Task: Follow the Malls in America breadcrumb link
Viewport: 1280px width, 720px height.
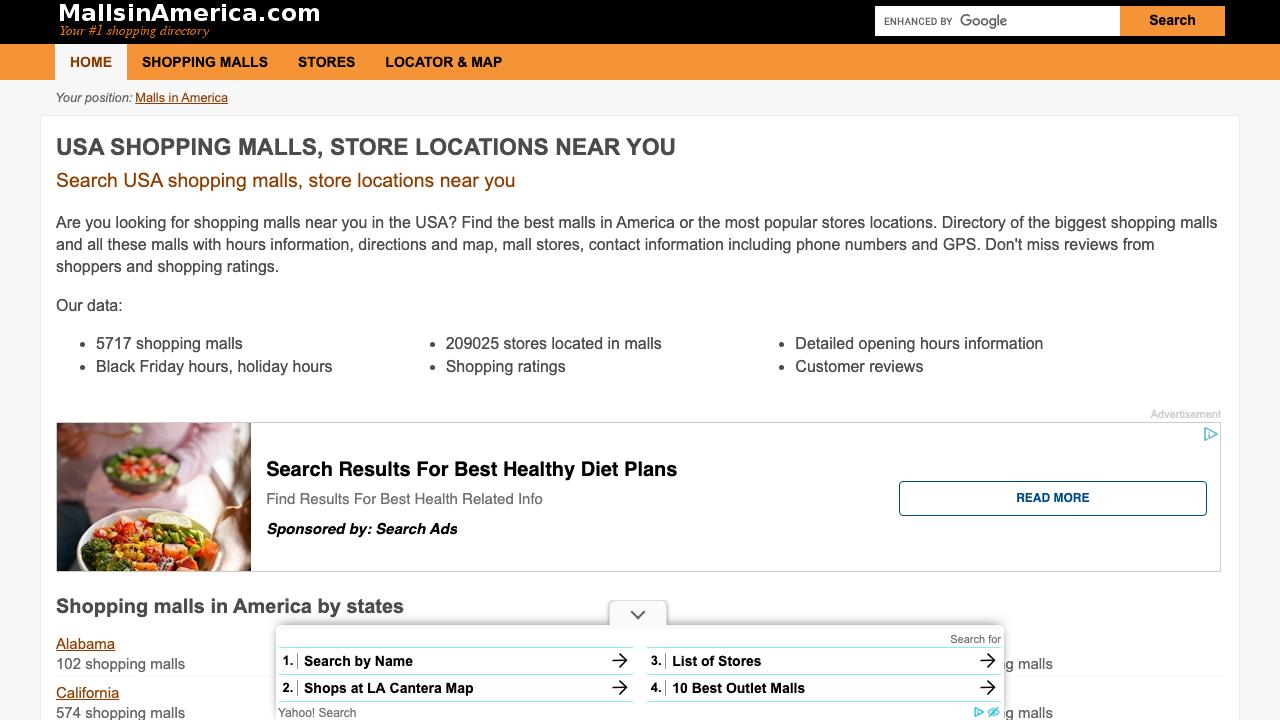Action: pyautogui.click(x=181, y=98)
